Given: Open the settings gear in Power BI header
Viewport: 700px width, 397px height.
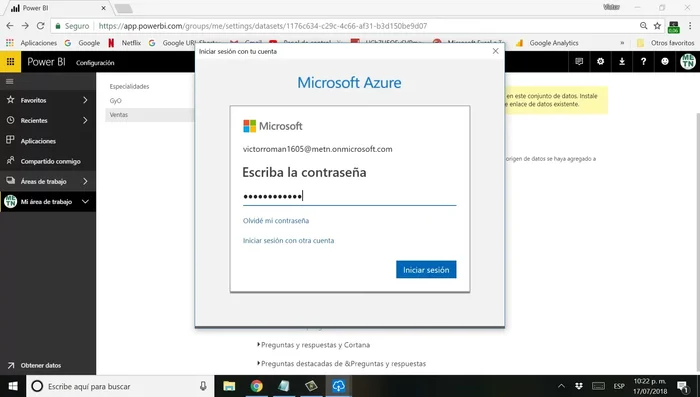Looking at the screenshot, I should pyautogui.click(x=600, y=62).
